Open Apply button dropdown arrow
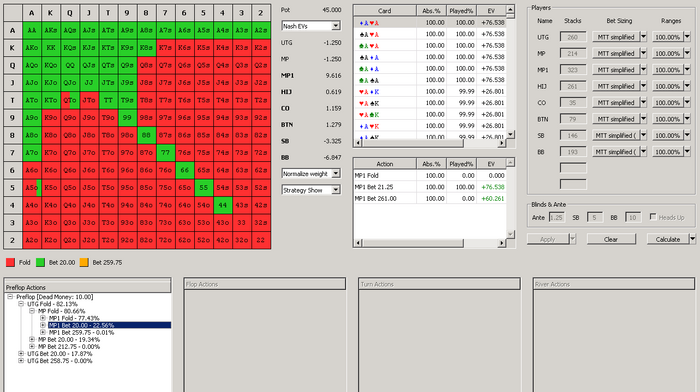700x392 pixels. (573, 239)
